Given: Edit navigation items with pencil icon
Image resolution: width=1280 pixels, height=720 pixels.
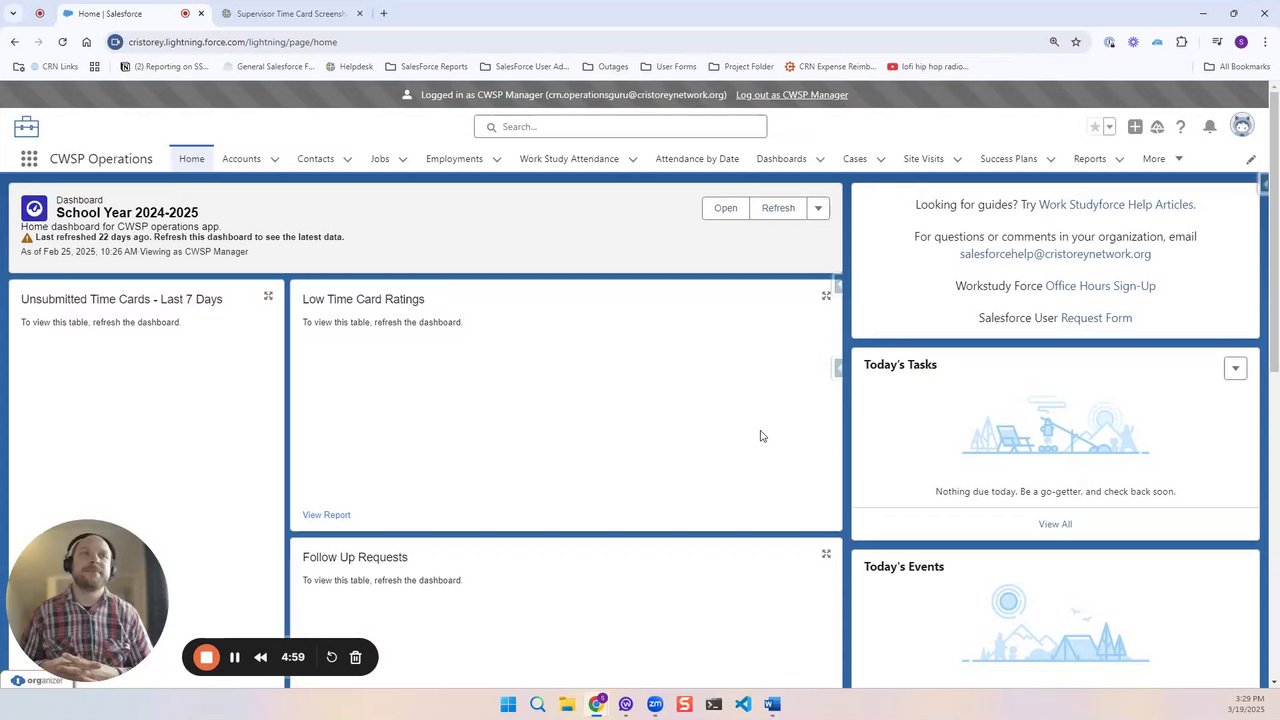Looking at the screenshot, I should point(1251,159).
